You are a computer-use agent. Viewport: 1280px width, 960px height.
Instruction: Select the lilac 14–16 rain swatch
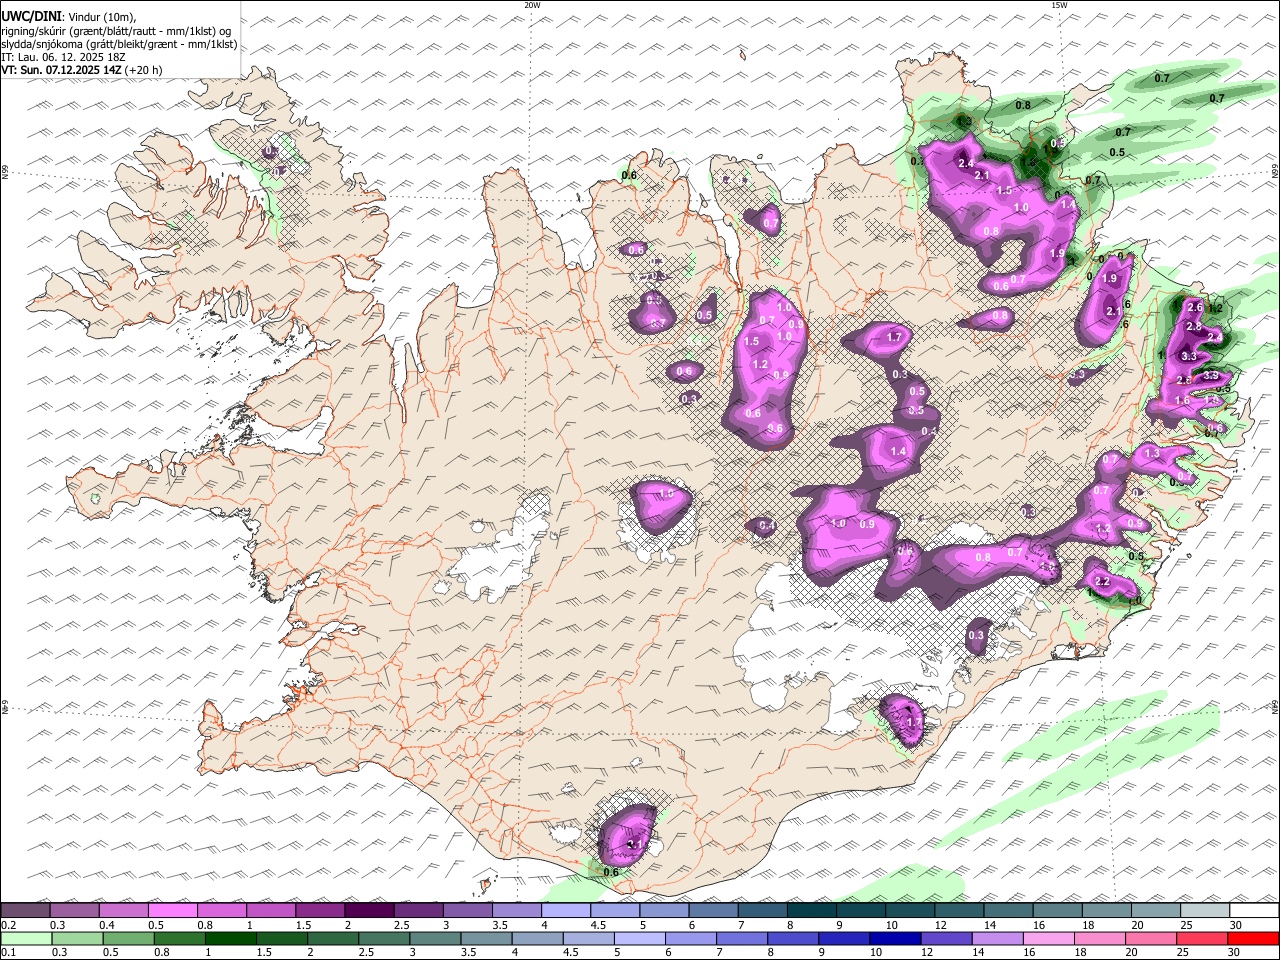point(997,939)
